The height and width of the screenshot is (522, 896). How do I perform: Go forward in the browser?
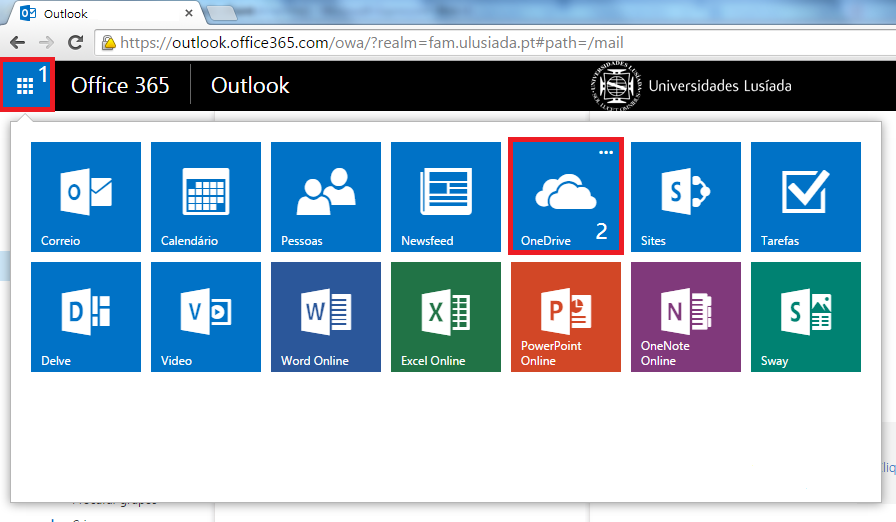(46, 43)
